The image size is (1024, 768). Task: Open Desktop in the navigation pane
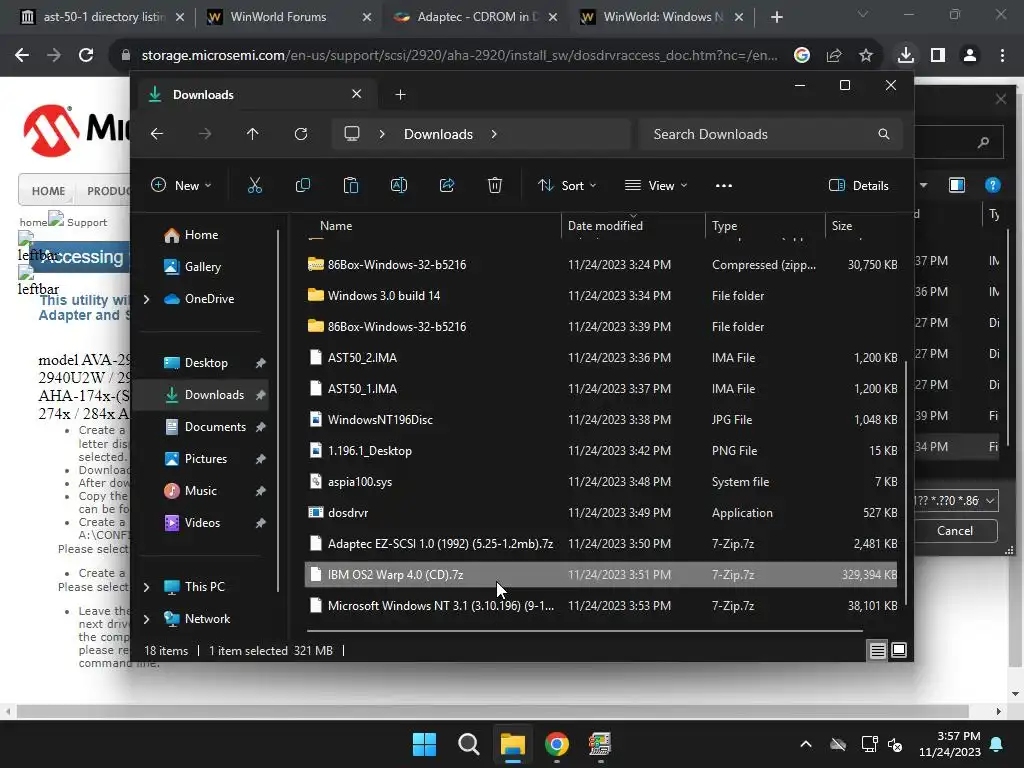coord(206,363)
